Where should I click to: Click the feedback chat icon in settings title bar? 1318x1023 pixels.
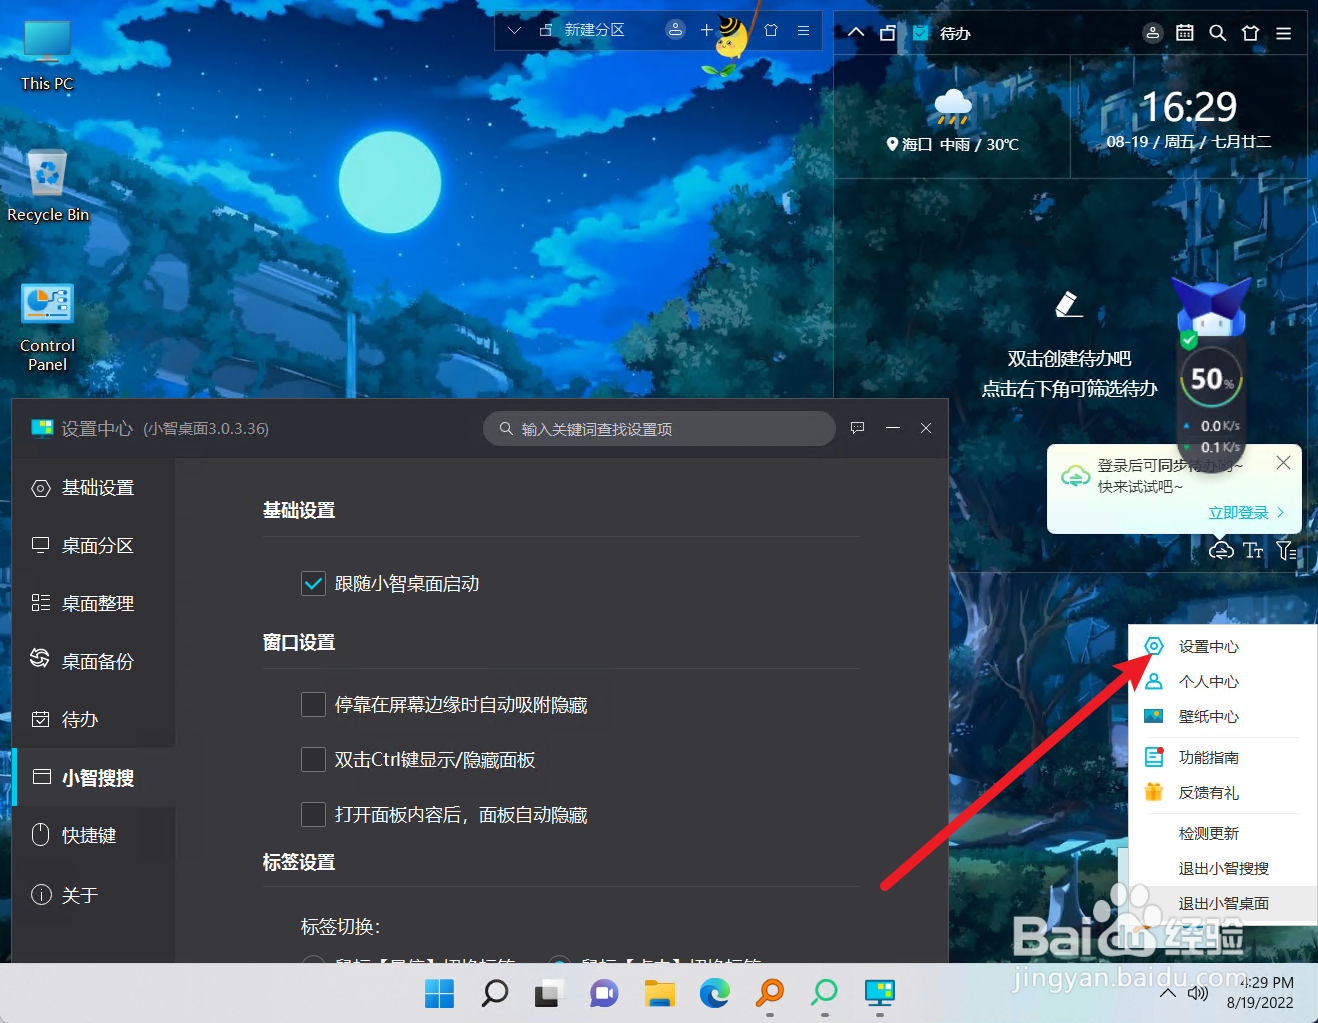pyautogui.click(x=857, y=428)
